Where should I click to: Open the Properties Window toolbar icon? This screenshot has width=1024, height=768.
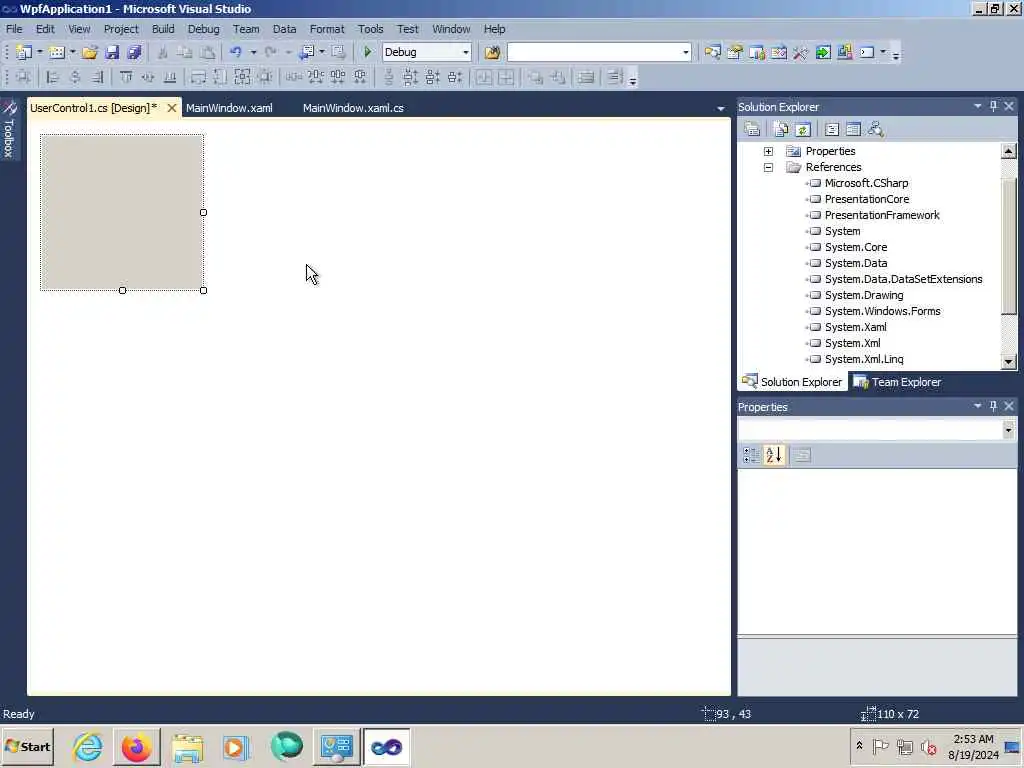click(x=735, y=52)
